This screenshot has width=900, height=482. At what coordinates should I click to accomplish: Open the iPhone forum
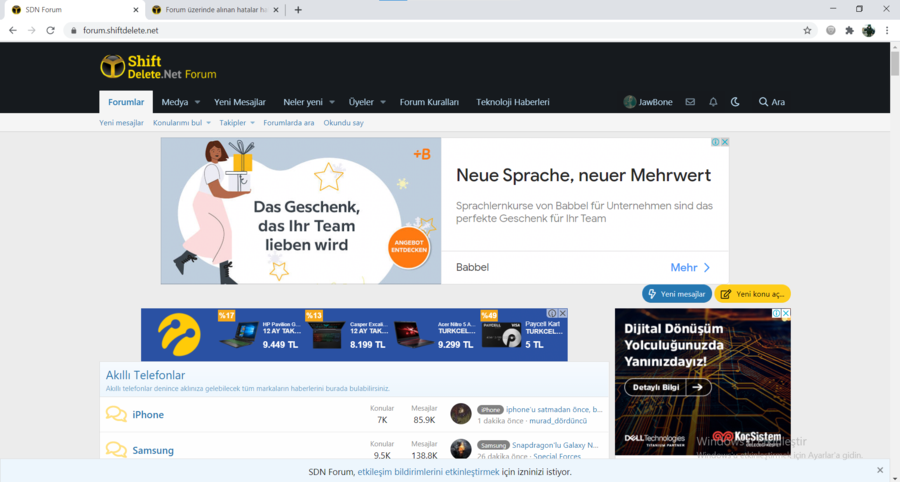148,414
